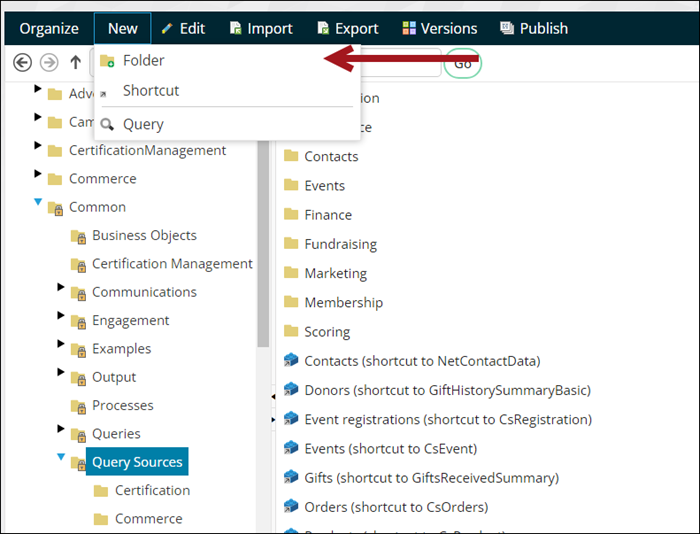Select the Output tree item
This screenshot has width=700, height=534.
114,377
